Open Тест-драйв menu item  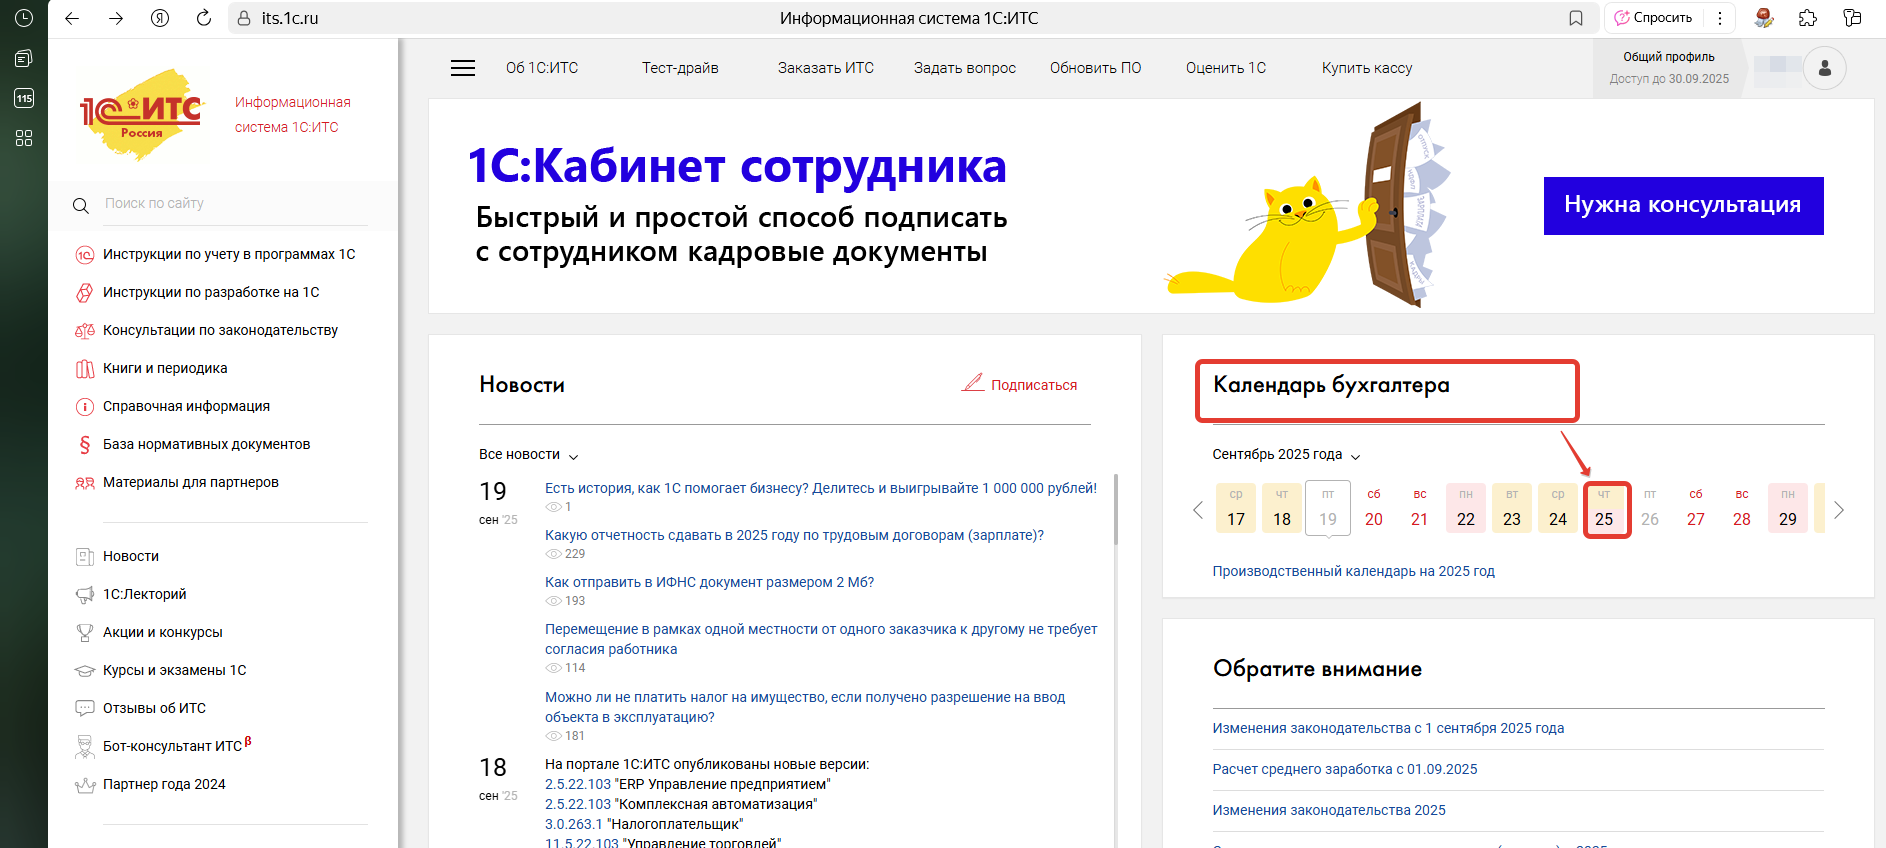coord(680,68)
